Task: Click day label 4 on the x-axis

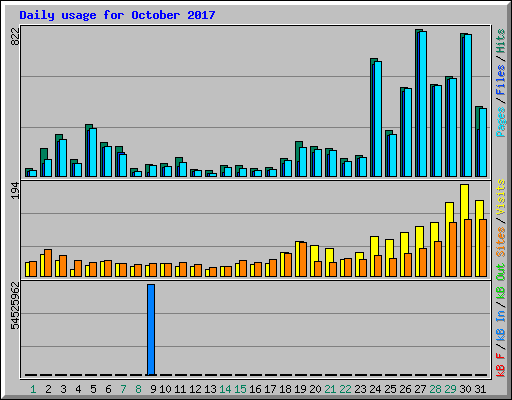Action: (78, 389)
